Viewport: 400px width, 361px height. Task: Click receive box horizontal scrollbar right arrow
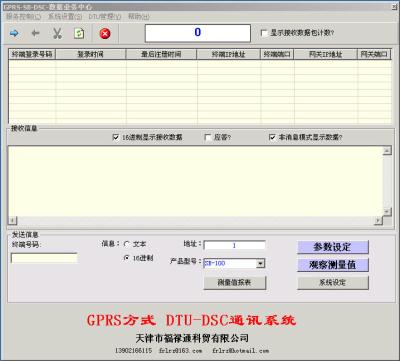[x=378, y=220]
